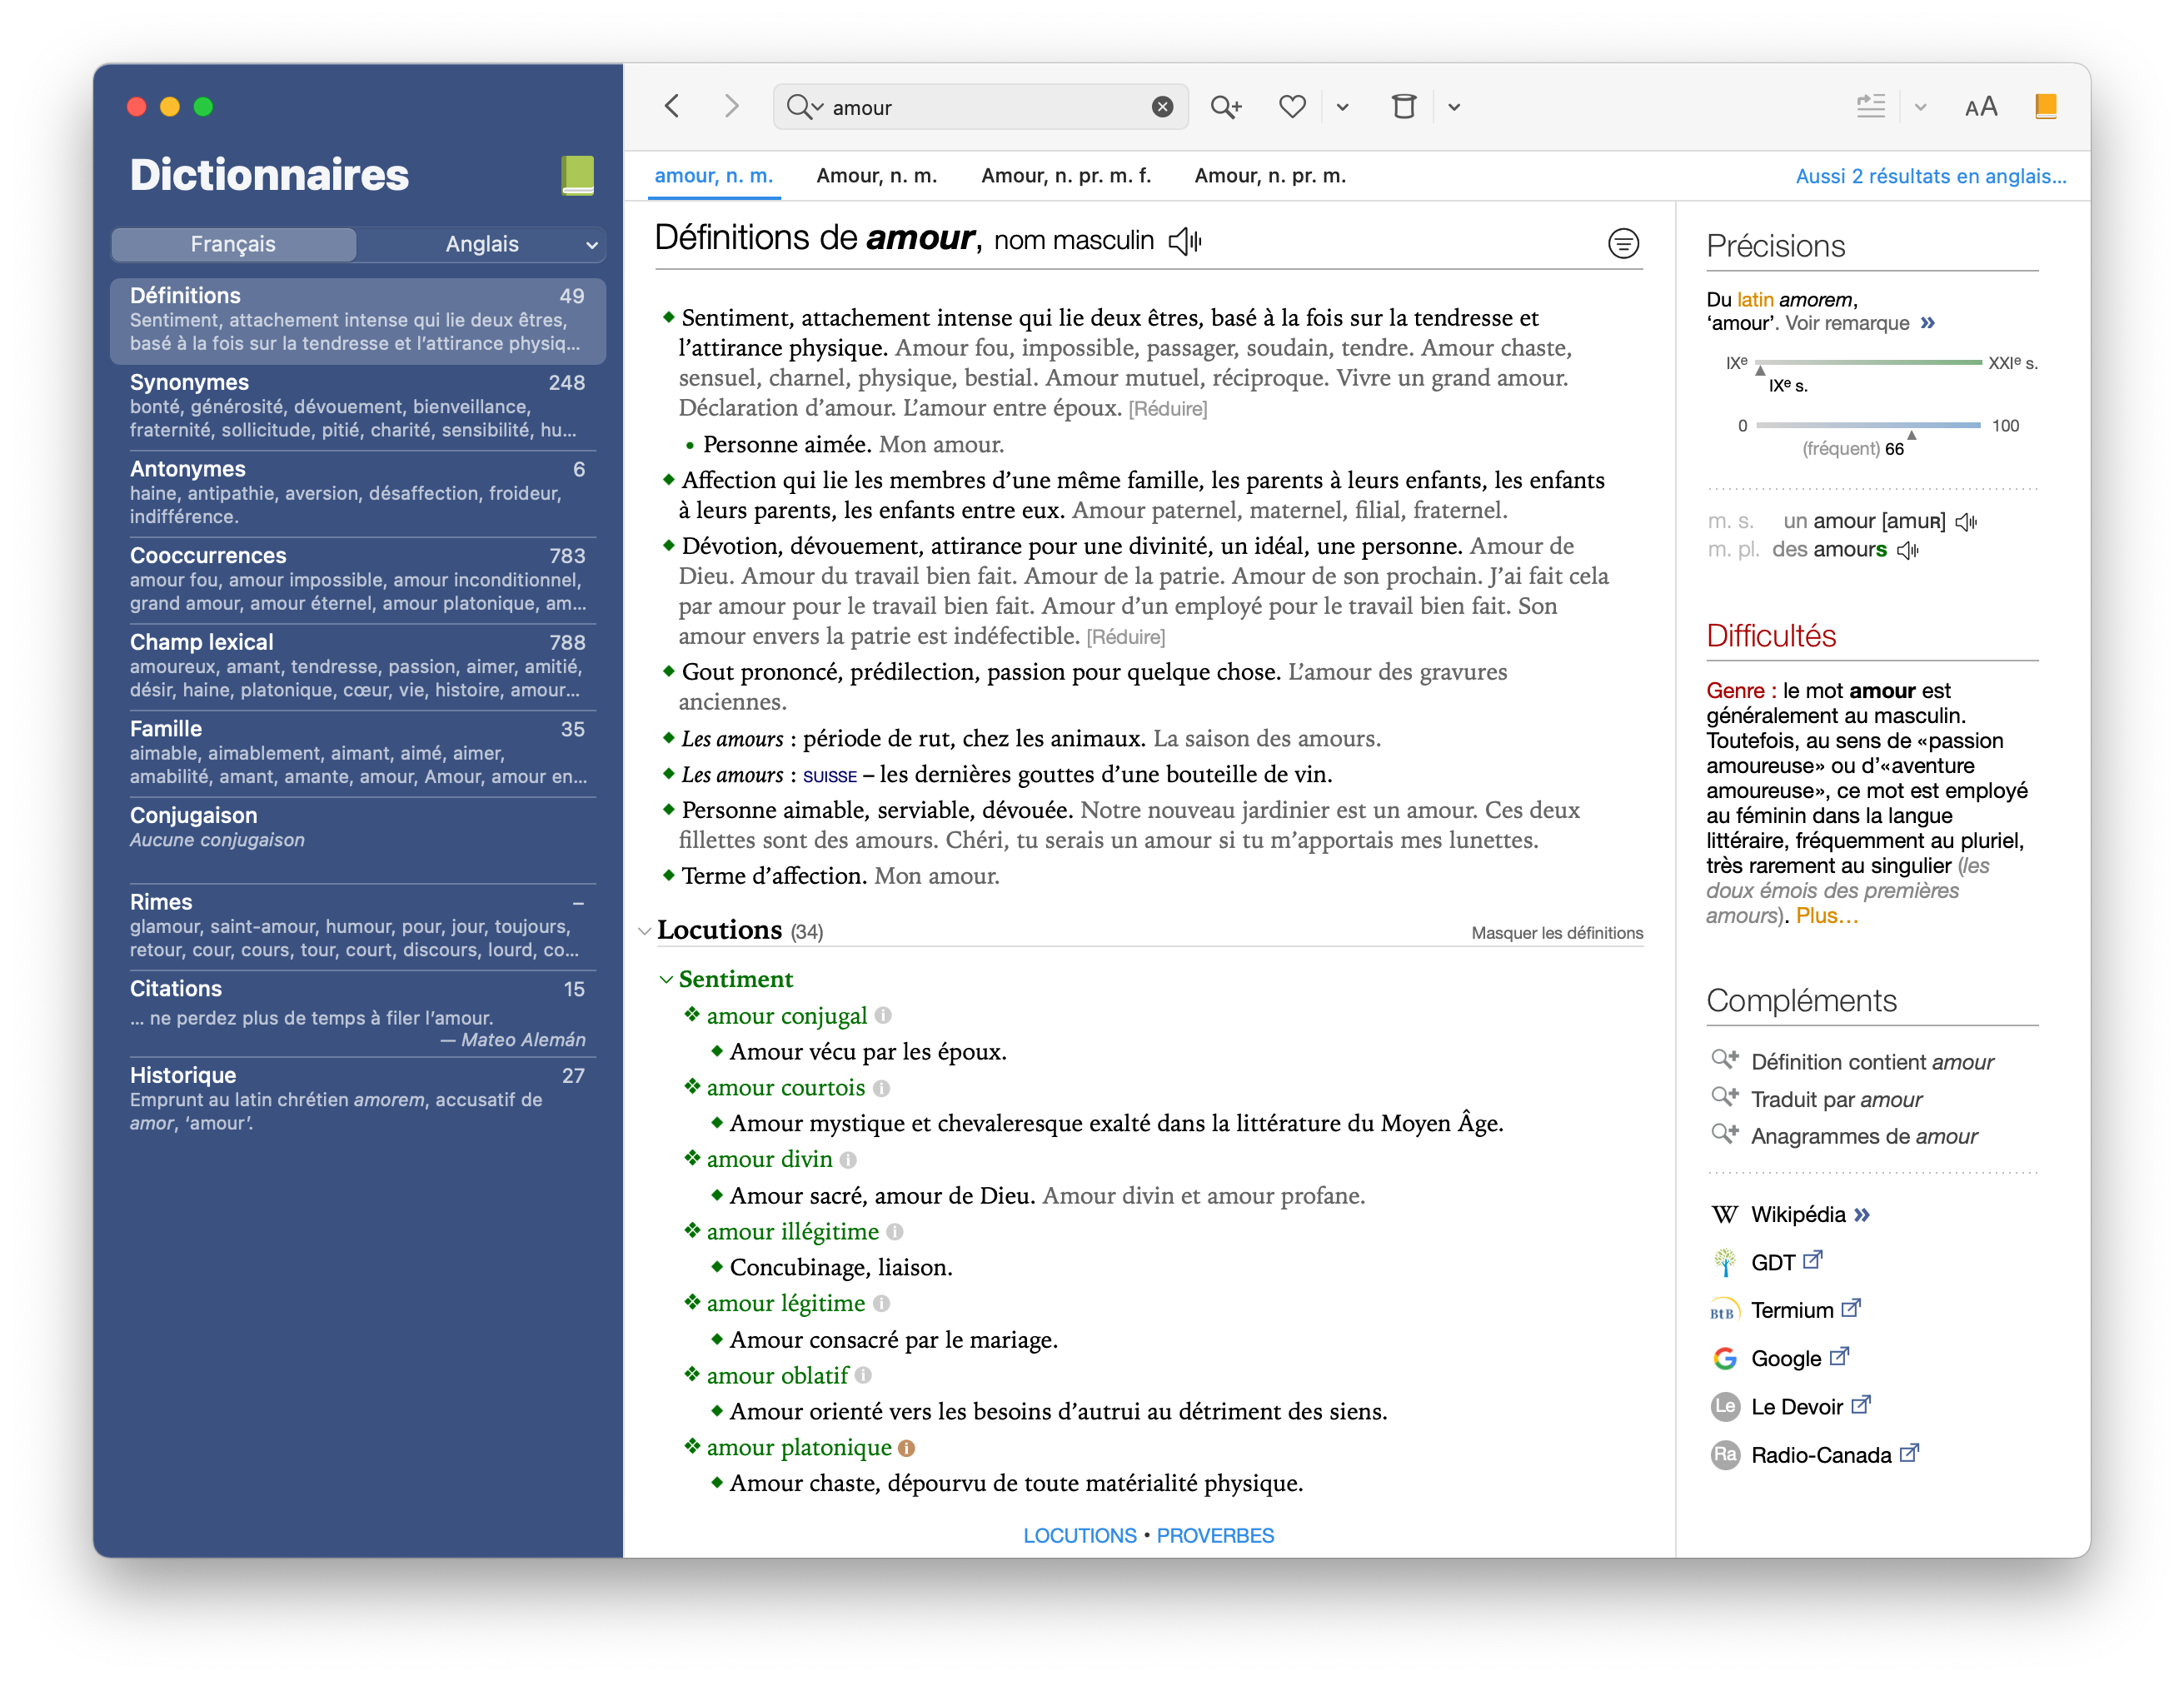Open Famille dictionary in sidebar
This screenshot has height=1681, width=2184.
click(x=357, y=752)
